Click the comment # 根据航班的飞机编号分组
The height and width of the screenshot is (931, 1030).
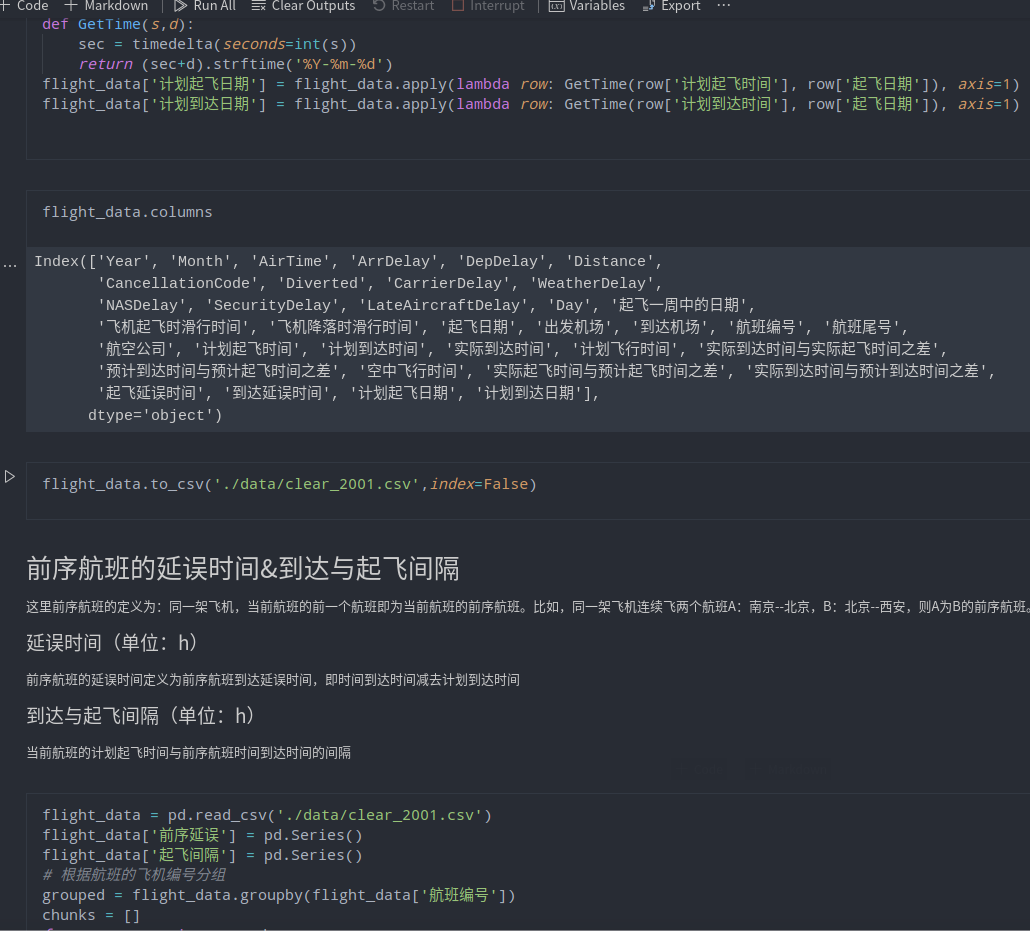coord(134,875)
